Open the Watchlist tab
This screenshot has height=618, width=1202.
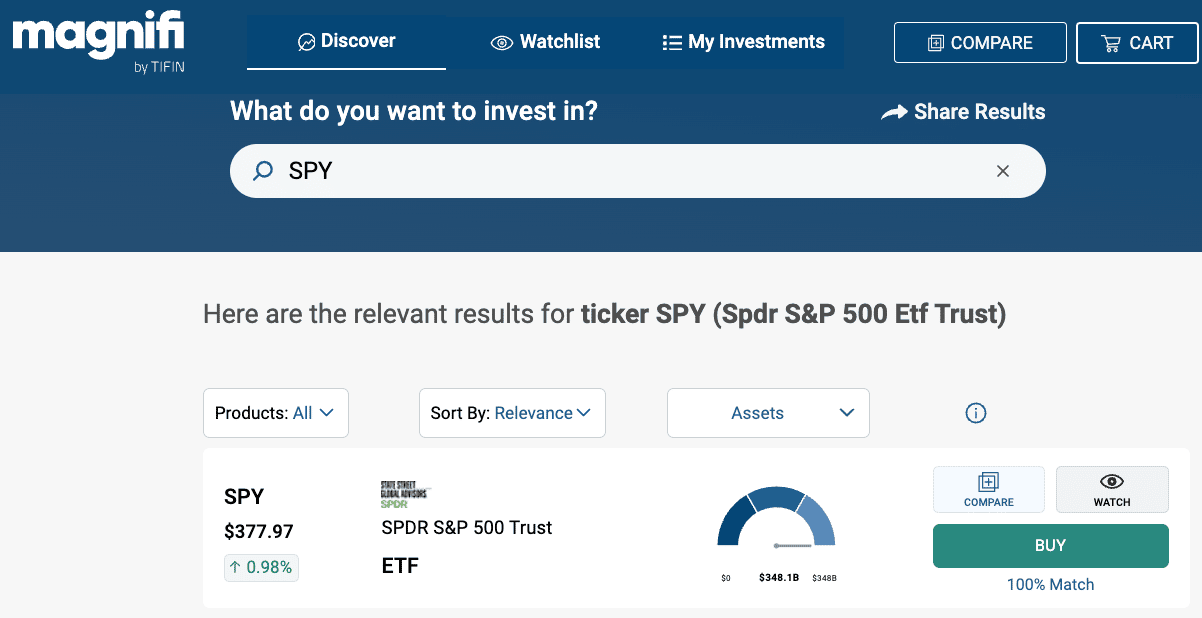(x=545, y=42)
